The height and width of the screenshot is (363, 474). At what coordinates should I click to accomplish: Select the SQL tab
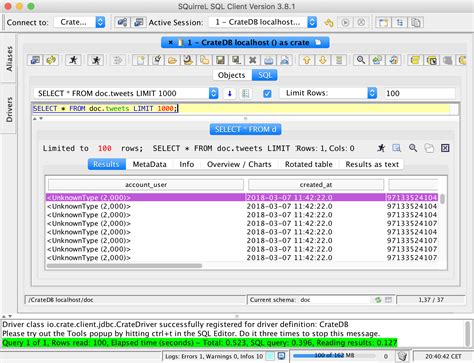(265, 75)
